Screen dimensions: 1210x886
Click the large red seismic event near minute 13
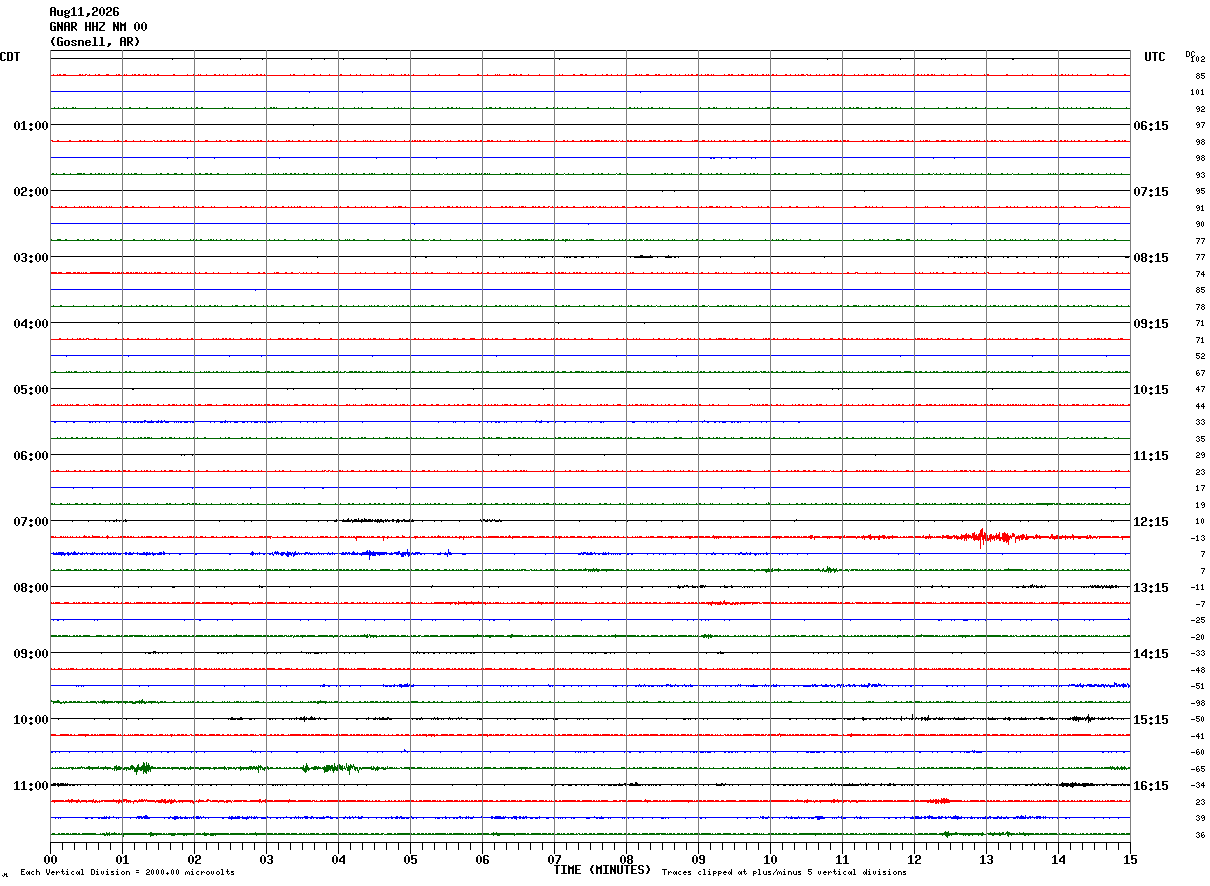pyautogui.click(x=983, y=537)
